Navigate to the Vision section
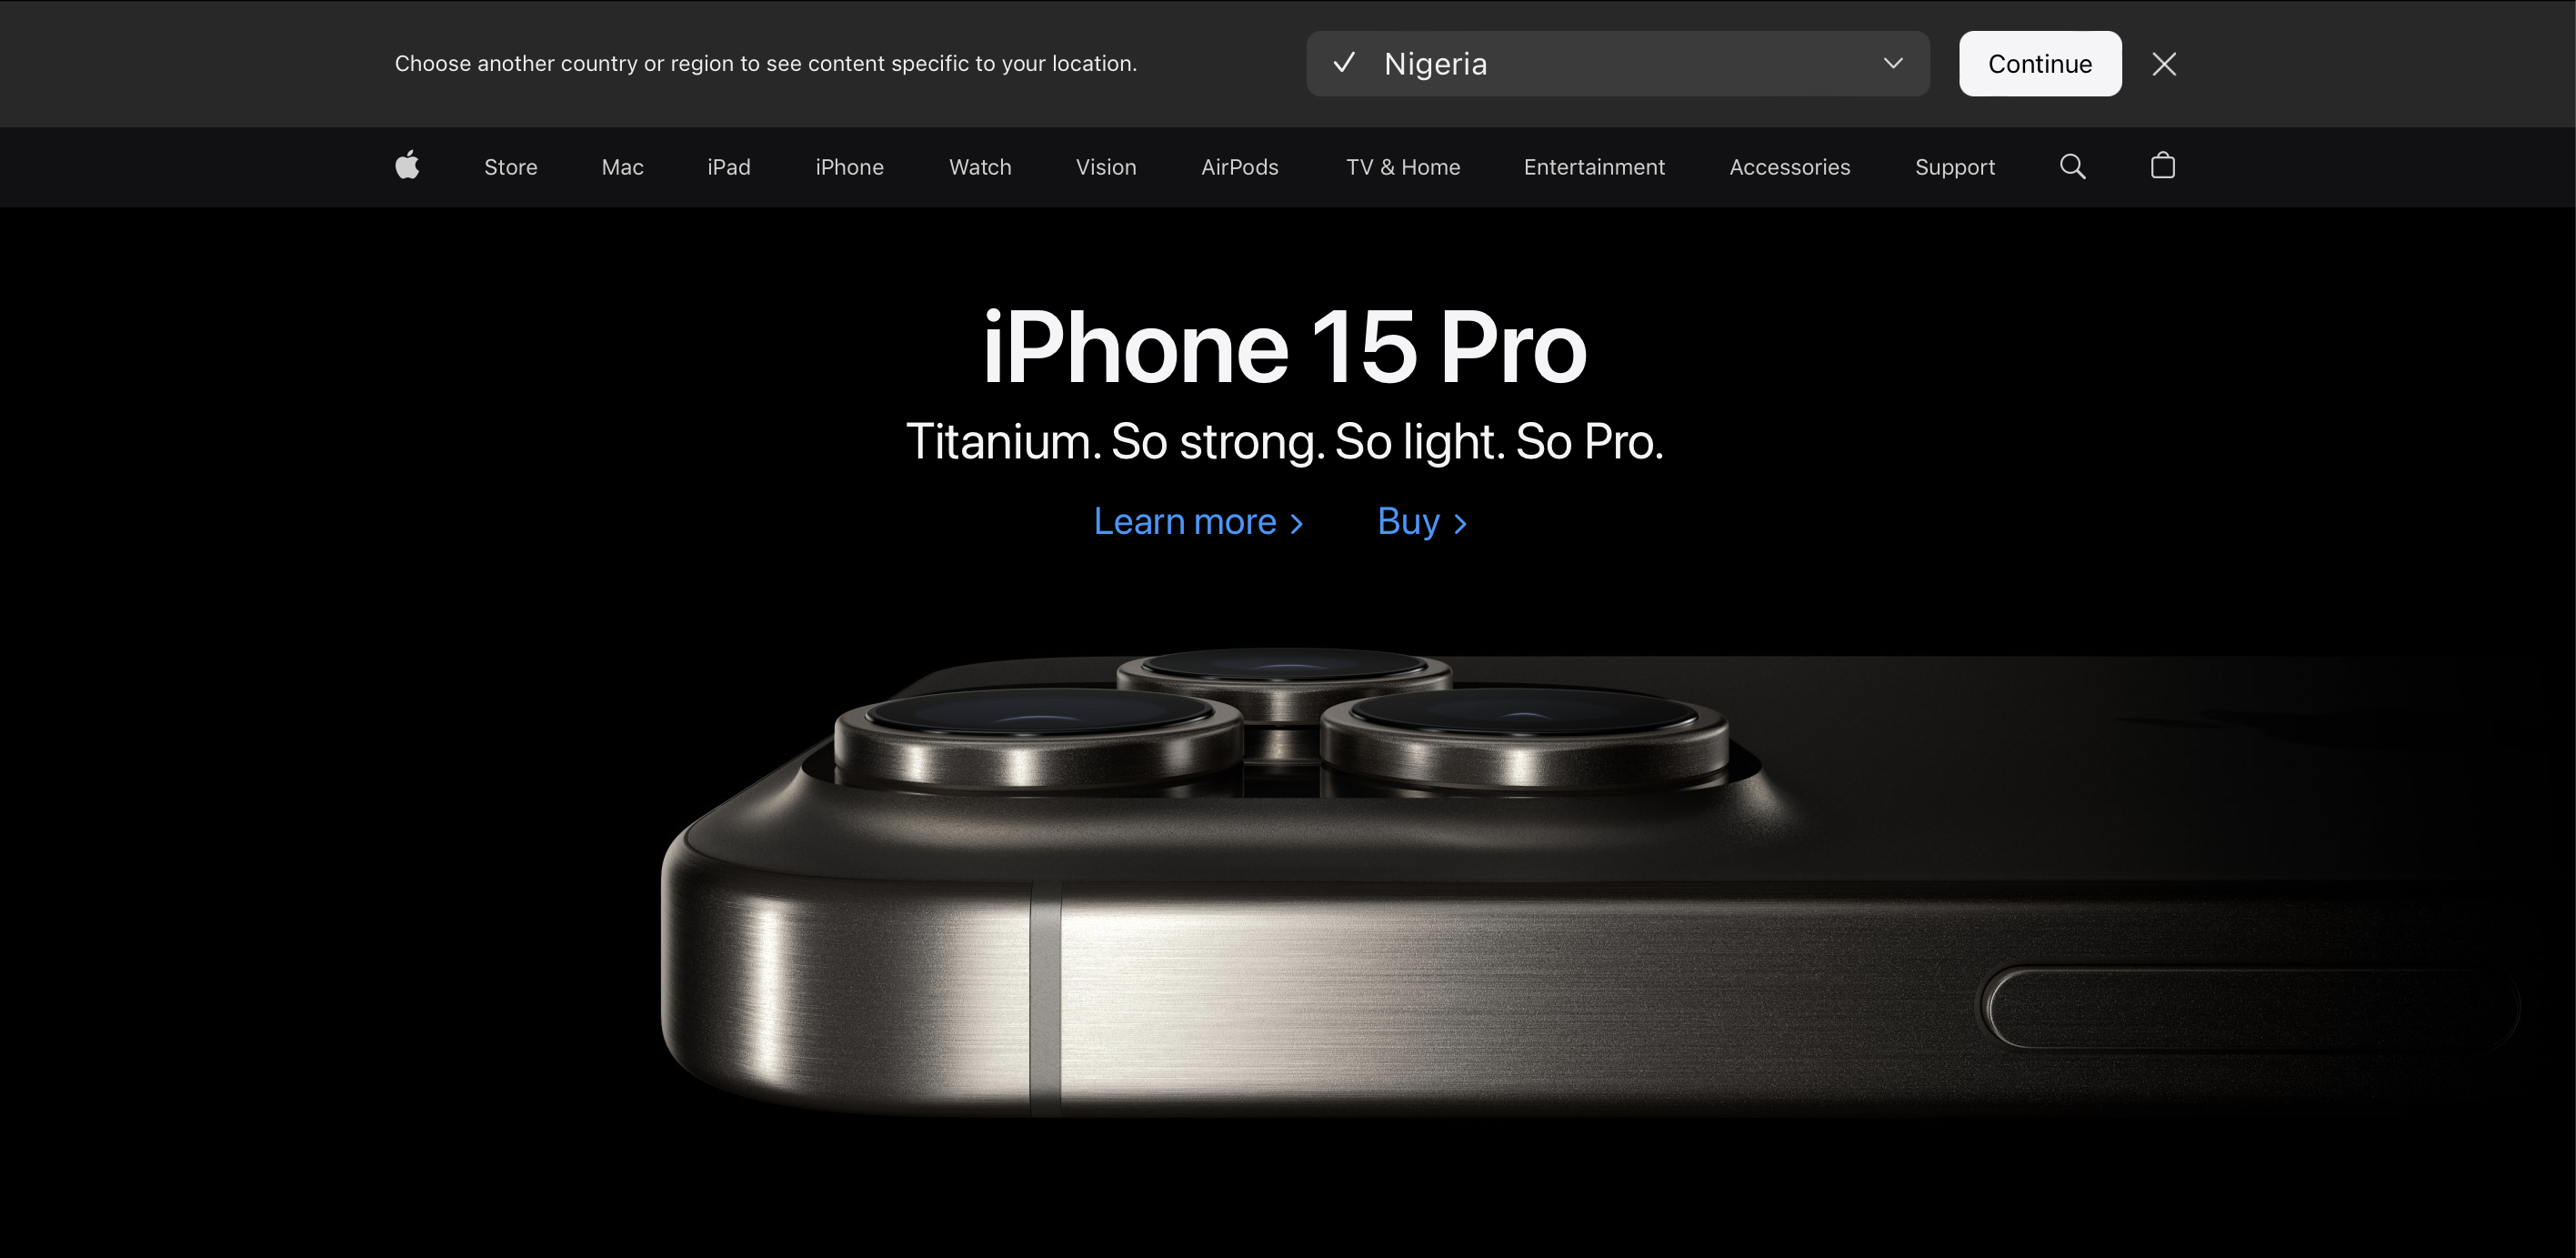 point(1105,167)
